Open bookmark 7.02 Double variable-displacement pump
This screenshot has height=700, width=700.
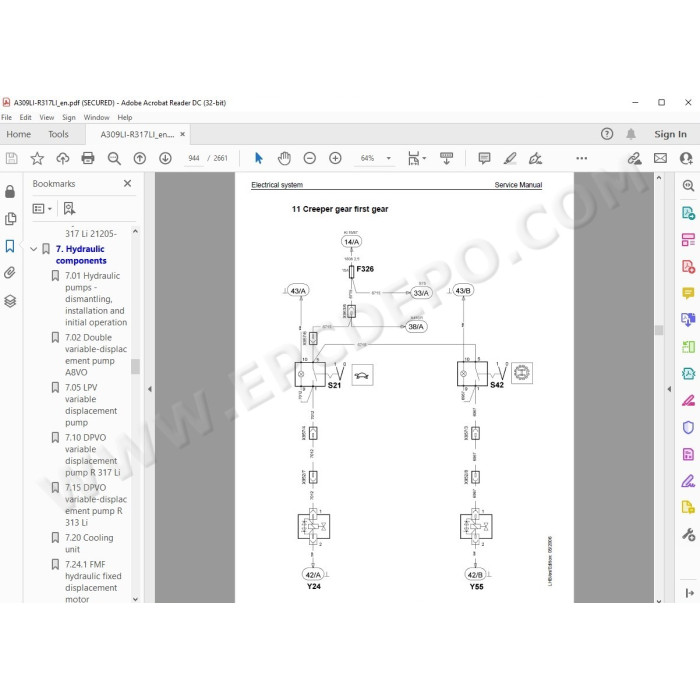click(96, 354)
